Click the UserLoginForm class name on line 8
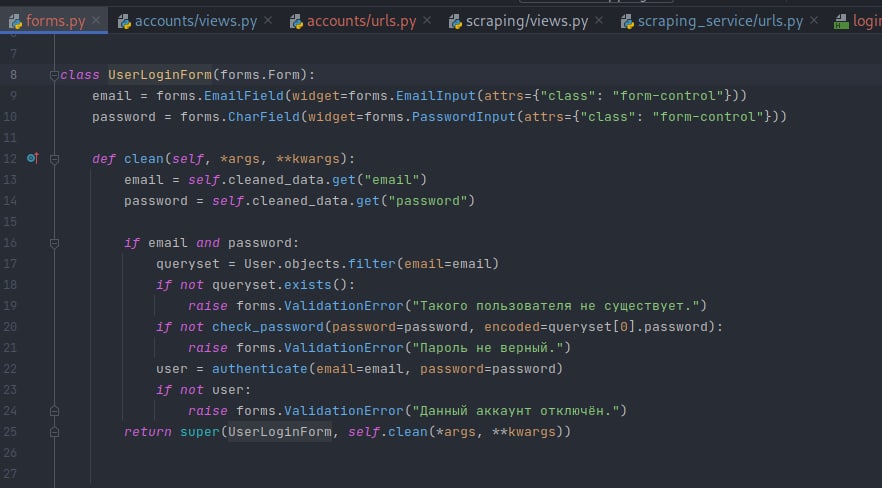The width and height of the screenshot is (882, 488). (x=160, y=75)
